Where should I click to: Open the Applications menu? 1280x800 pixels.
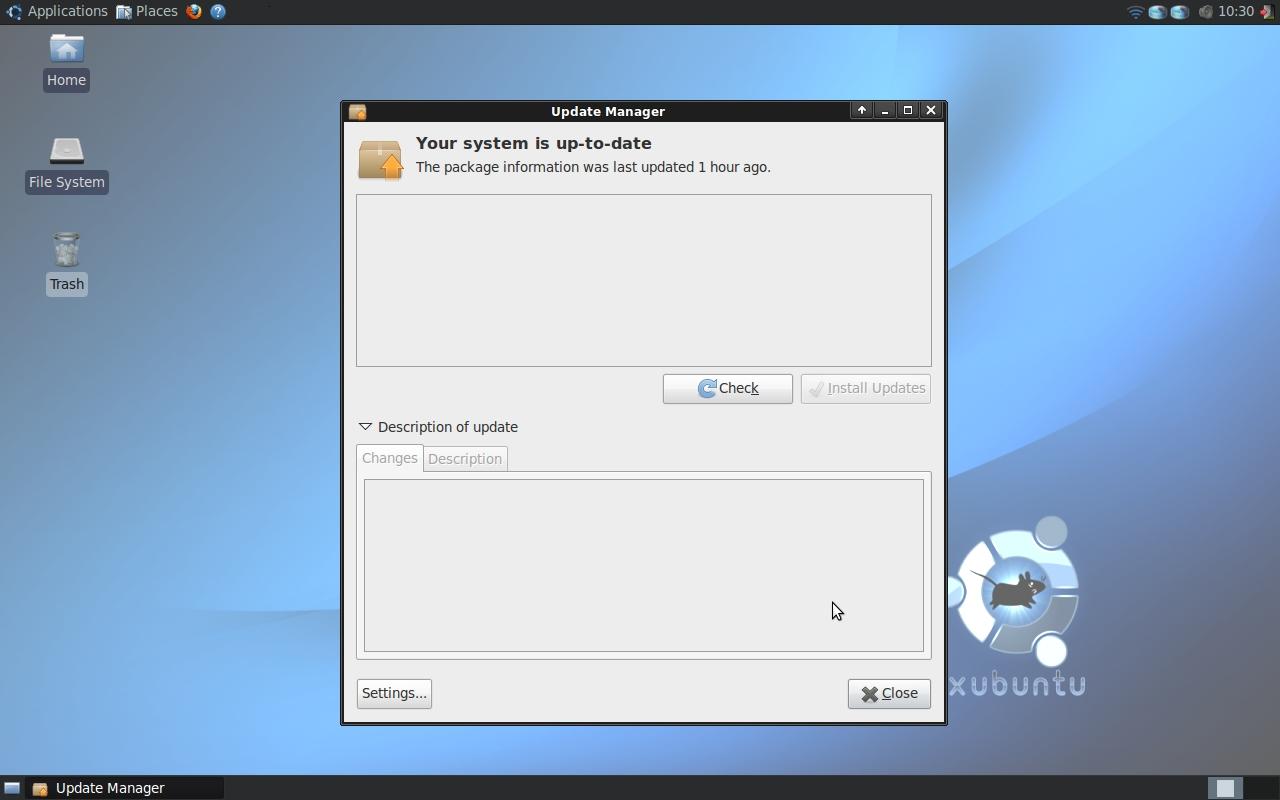(x=56, y=11)
